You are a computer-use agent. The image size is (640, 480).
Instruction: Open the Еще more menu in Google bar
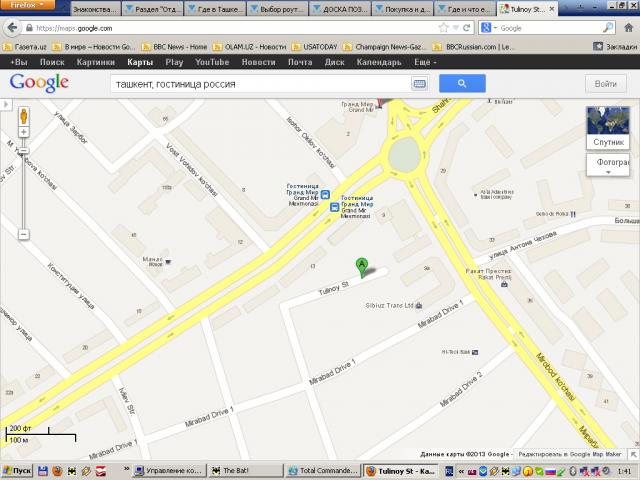pos(424,62)
